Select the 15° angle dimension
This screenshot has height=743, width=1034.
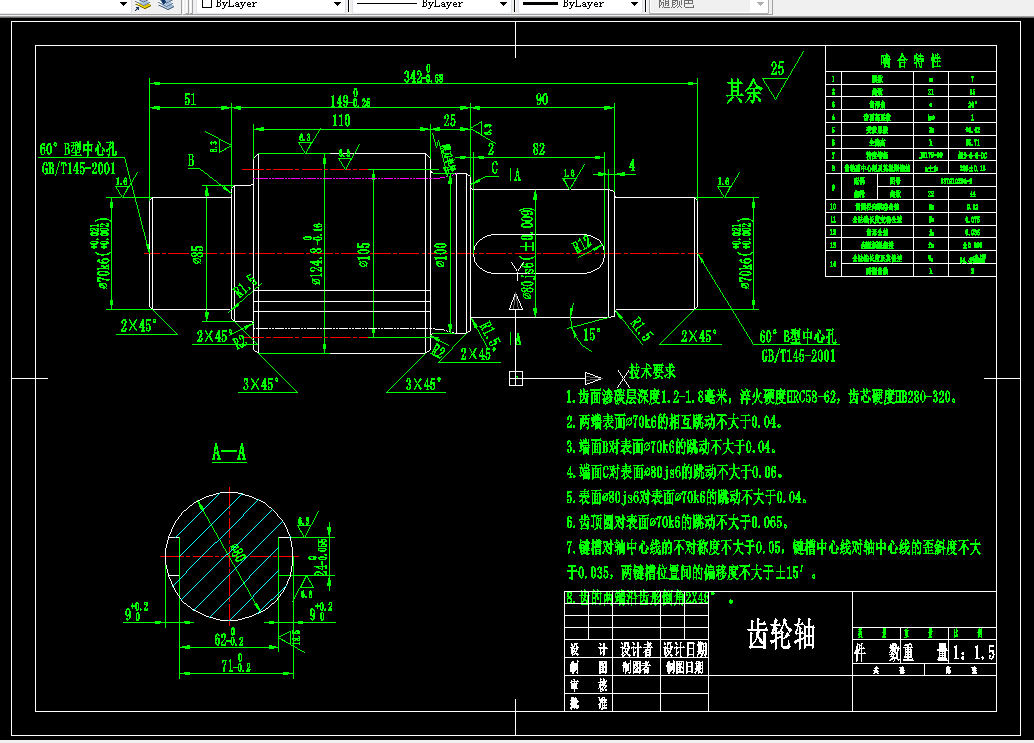pyautogui.click(x=591, y=335)
